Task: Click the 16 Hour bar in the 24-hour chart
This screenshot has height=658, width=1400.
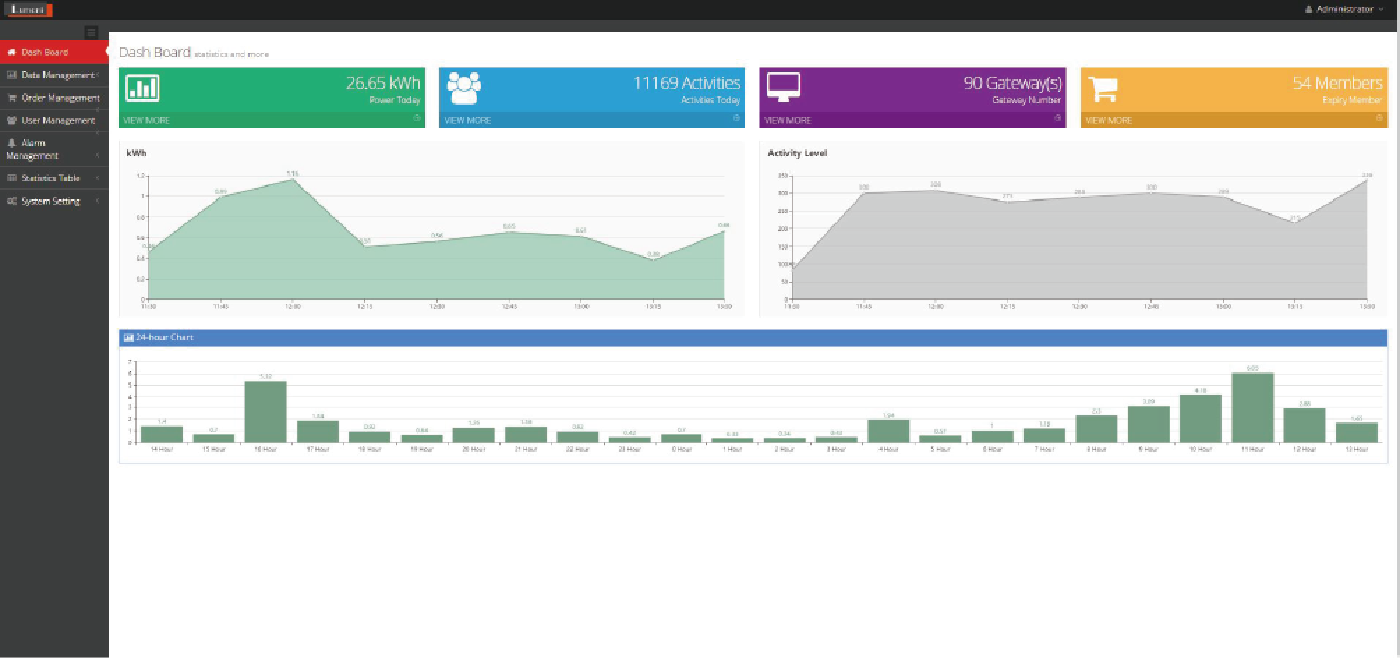Action: click(x=266, y=411)
